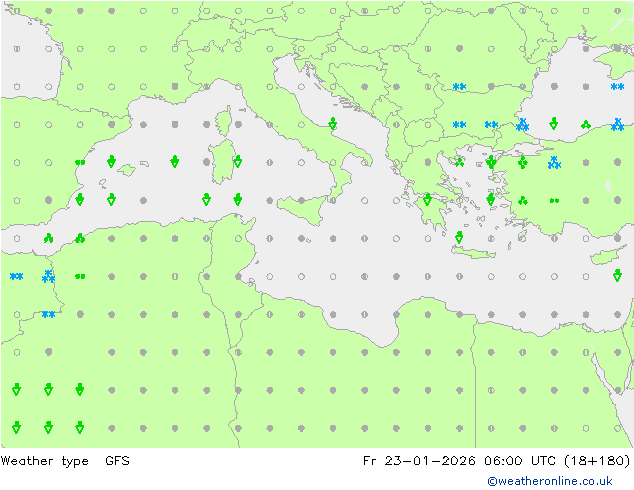This screenshot has height=490, width=634.
Task: Click the shower symbol between the Balearics and Sardinia
Action: (x=175, y=161)
